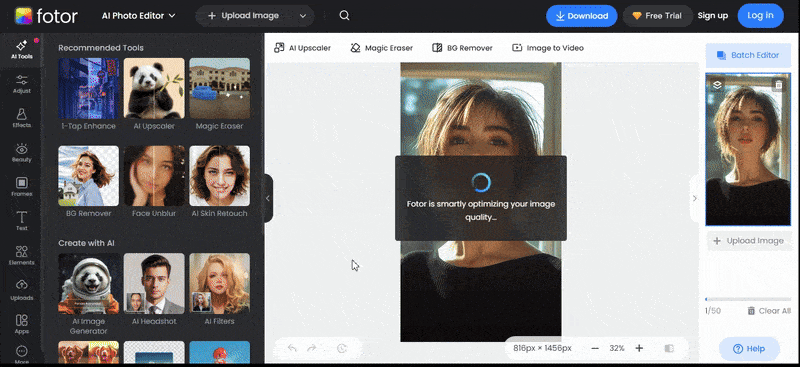Click the search magnifier icon
The image size is (800, 367).
click(344, 16)
